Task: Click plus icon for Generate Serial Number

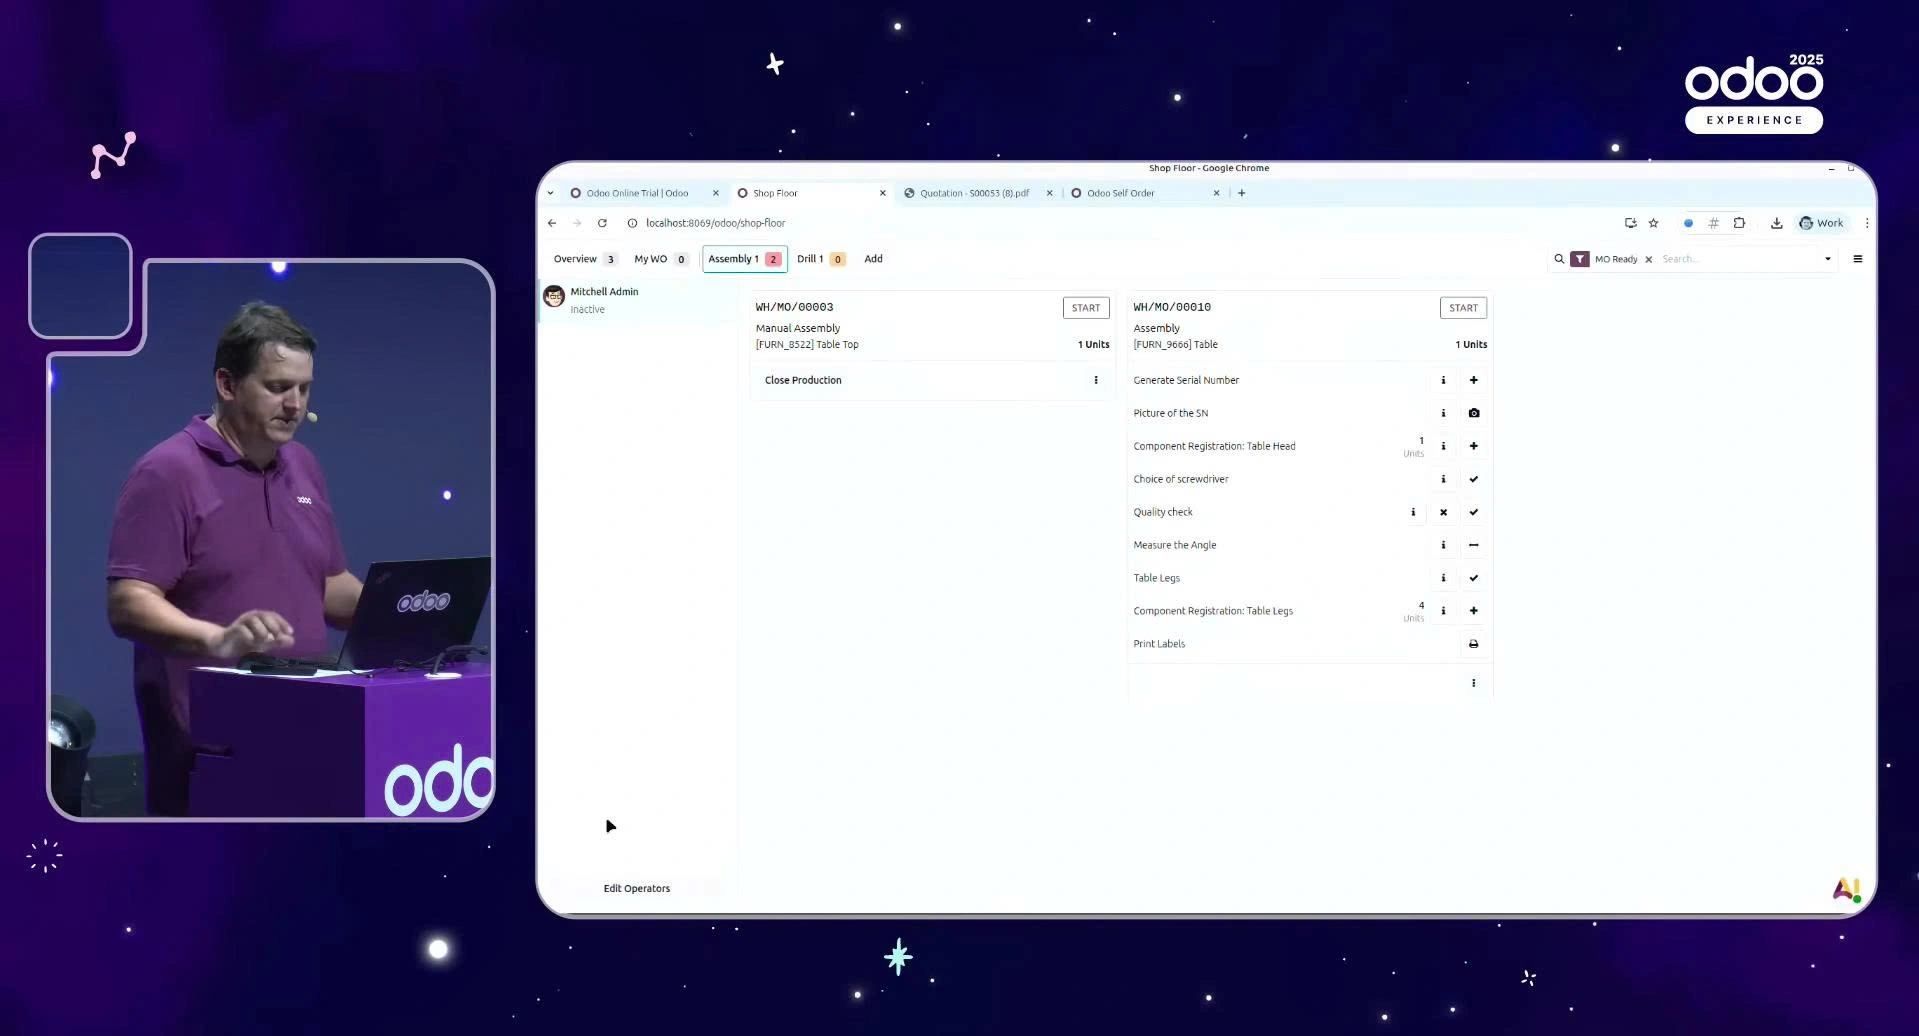Action: pyautogui.click(x=1473, y=380)
